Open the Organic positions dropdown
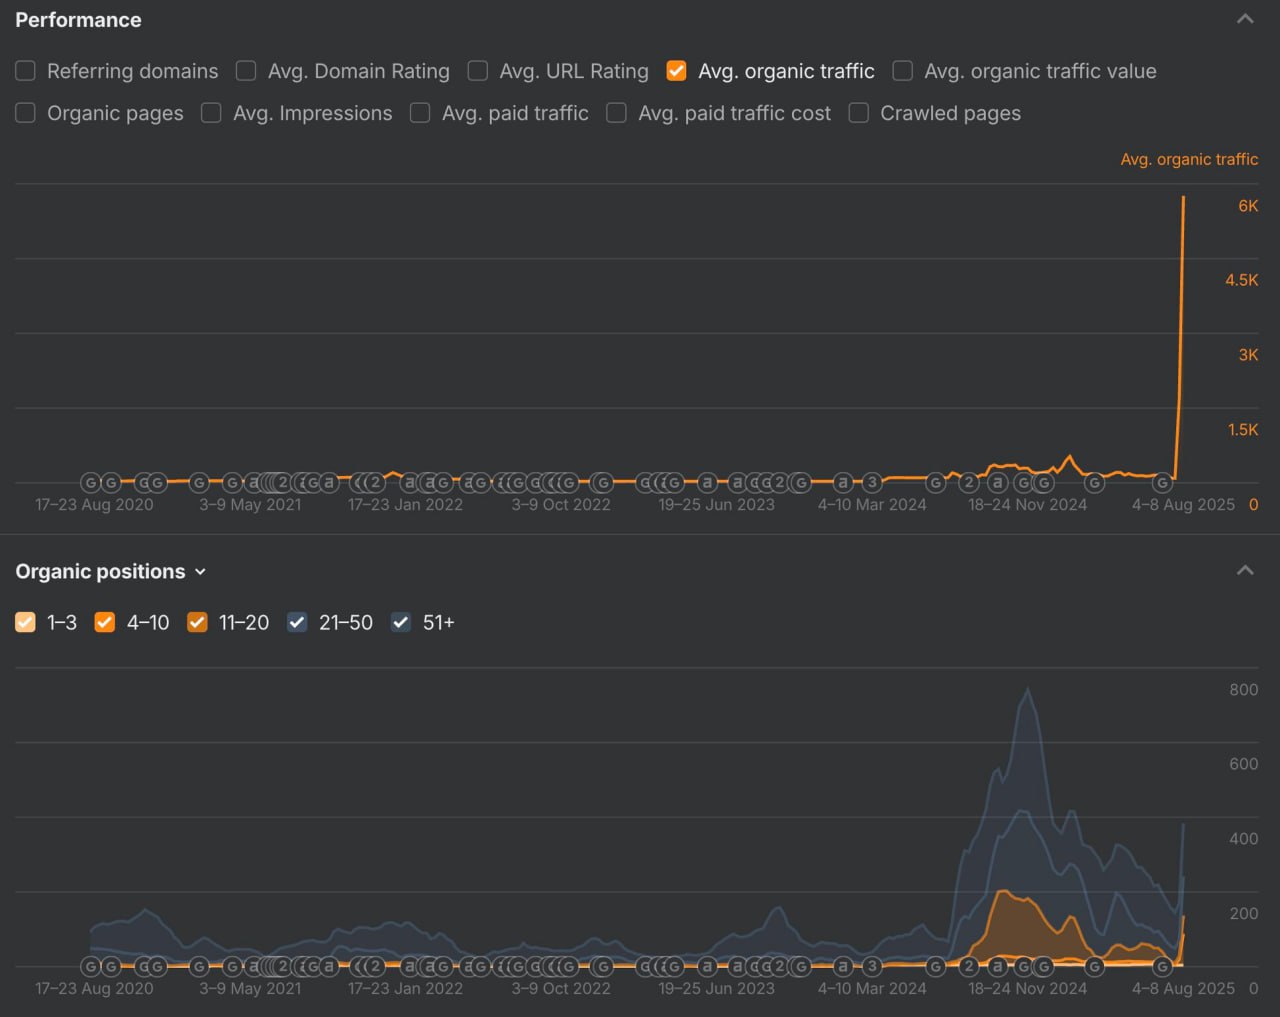The width and height of the screenshot is (1280, 1017). coord(200,572)
